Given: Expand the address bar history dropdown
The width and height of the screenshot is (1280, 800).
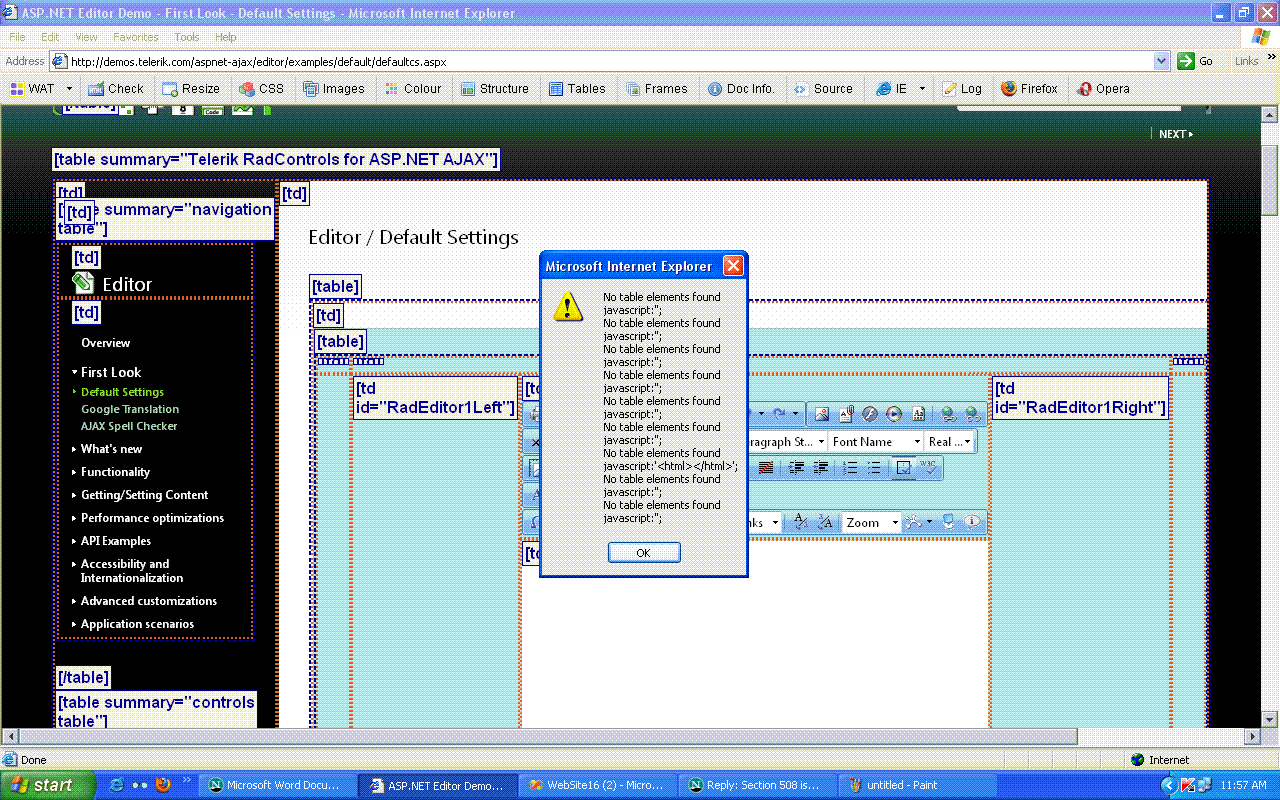Looking at the screenshot, I should coord(1161,61).
